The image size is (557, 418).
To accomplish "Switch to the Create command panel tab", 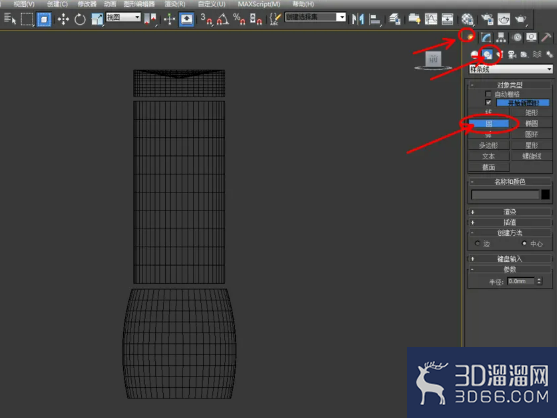I will click(x=470, y=37).
